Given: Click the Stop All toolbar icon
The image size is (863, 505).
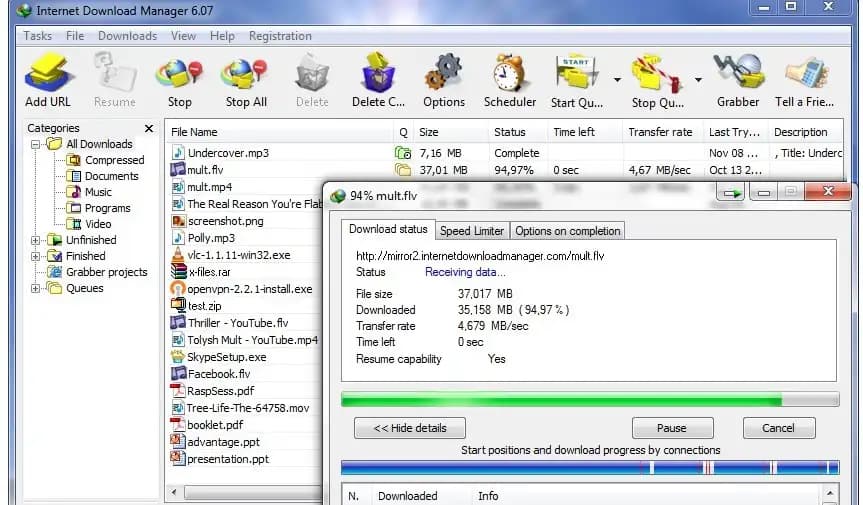Looking at the screenshot, I should point(245,76).
